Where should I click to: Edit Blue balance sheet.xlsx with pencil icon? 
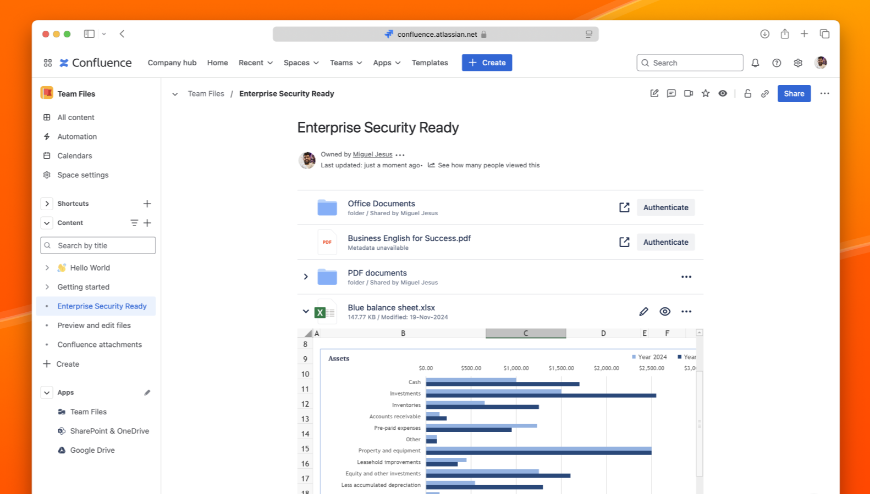click(644, 312)
